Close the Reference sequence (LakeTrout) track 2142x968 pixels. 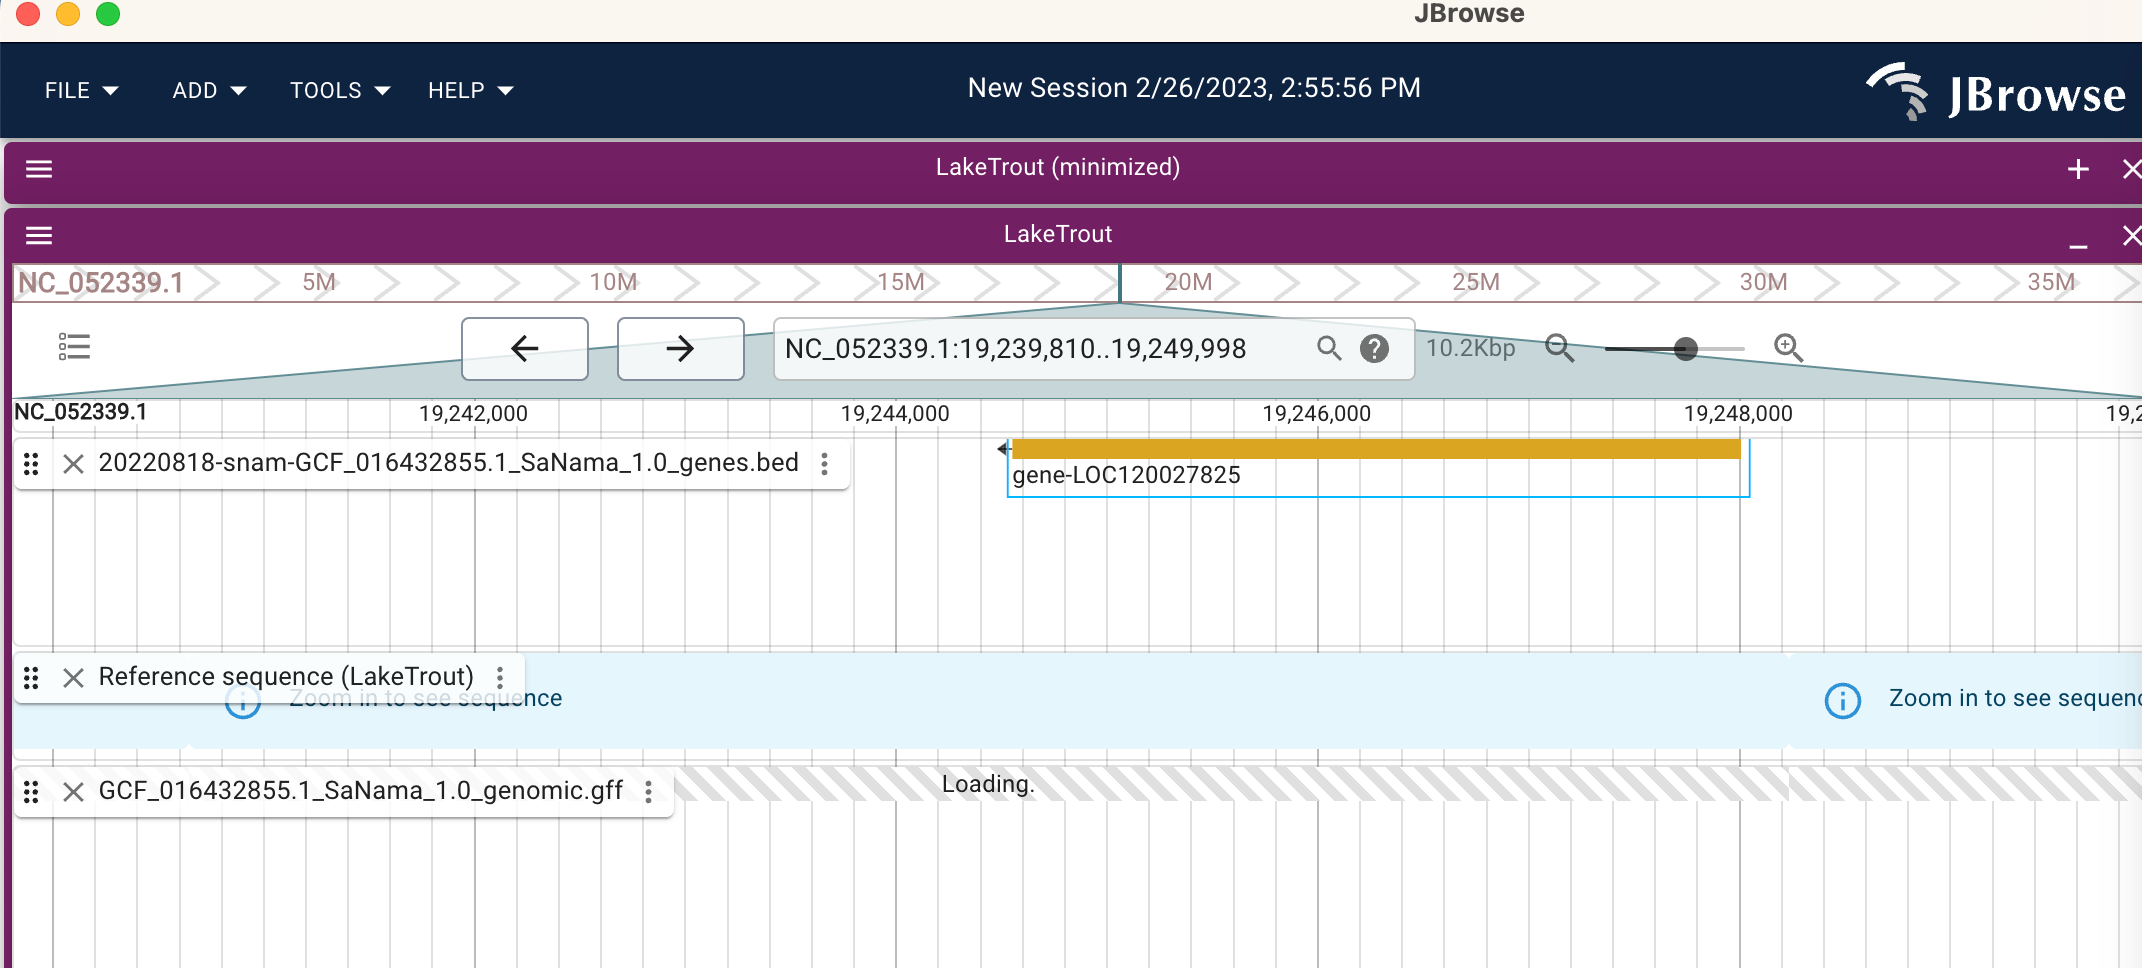pos(73,678)
